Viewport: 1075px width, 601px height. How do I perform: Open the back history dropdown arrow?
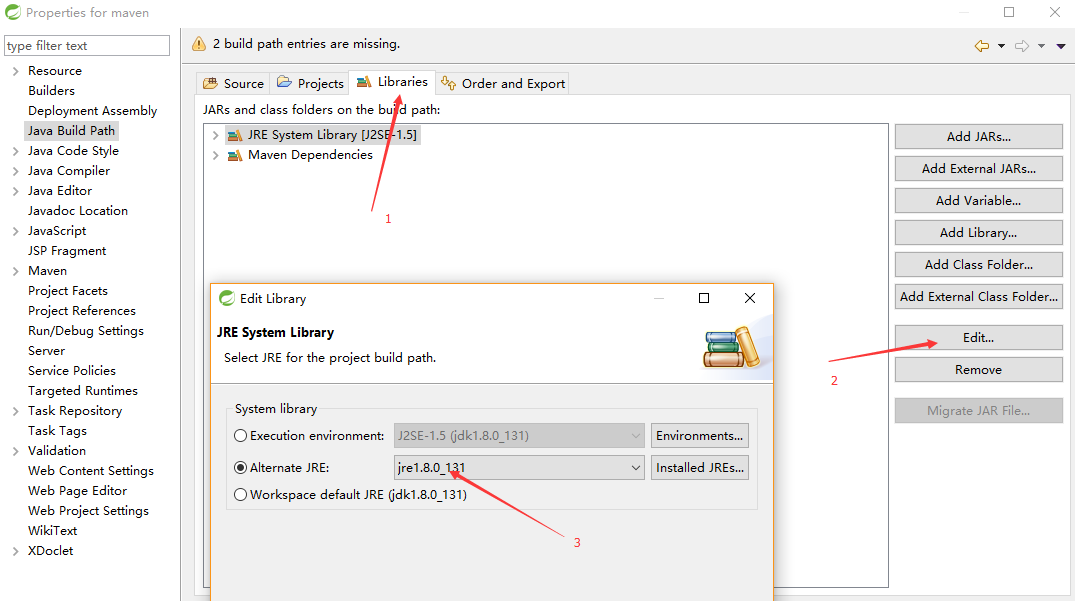[1002, 46]
